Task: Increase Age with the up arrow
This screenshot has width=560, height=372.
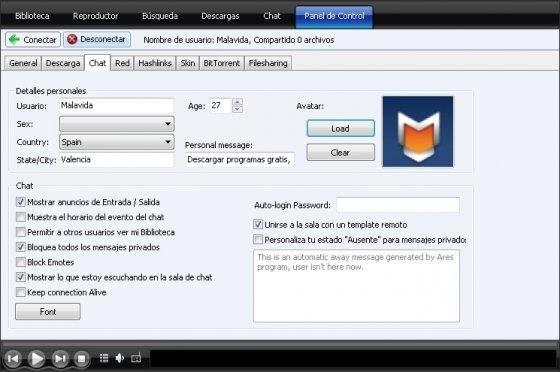Action: click(x=238, y=101)
